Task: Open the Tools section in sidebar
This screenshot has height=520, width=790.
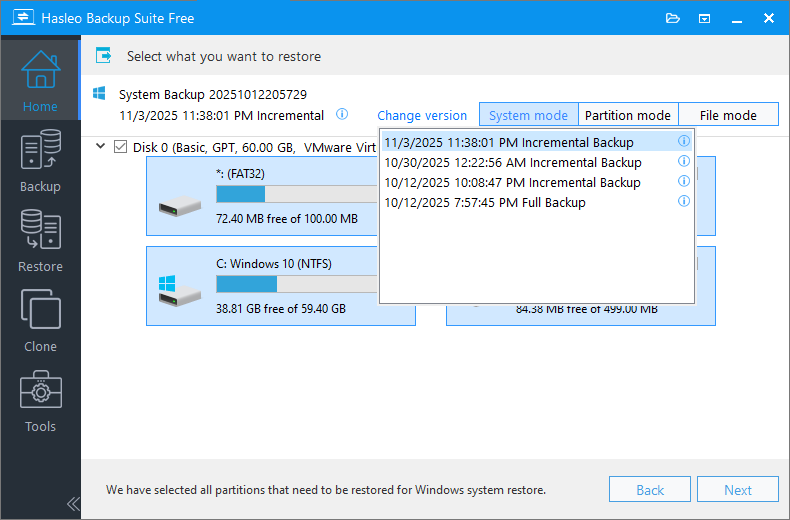Action: (40, 400)
